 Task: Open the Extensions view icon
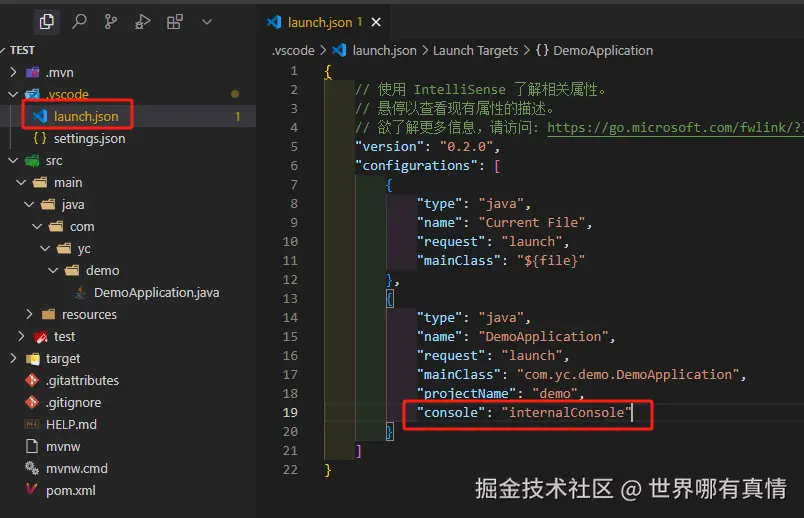click(175, 22)
